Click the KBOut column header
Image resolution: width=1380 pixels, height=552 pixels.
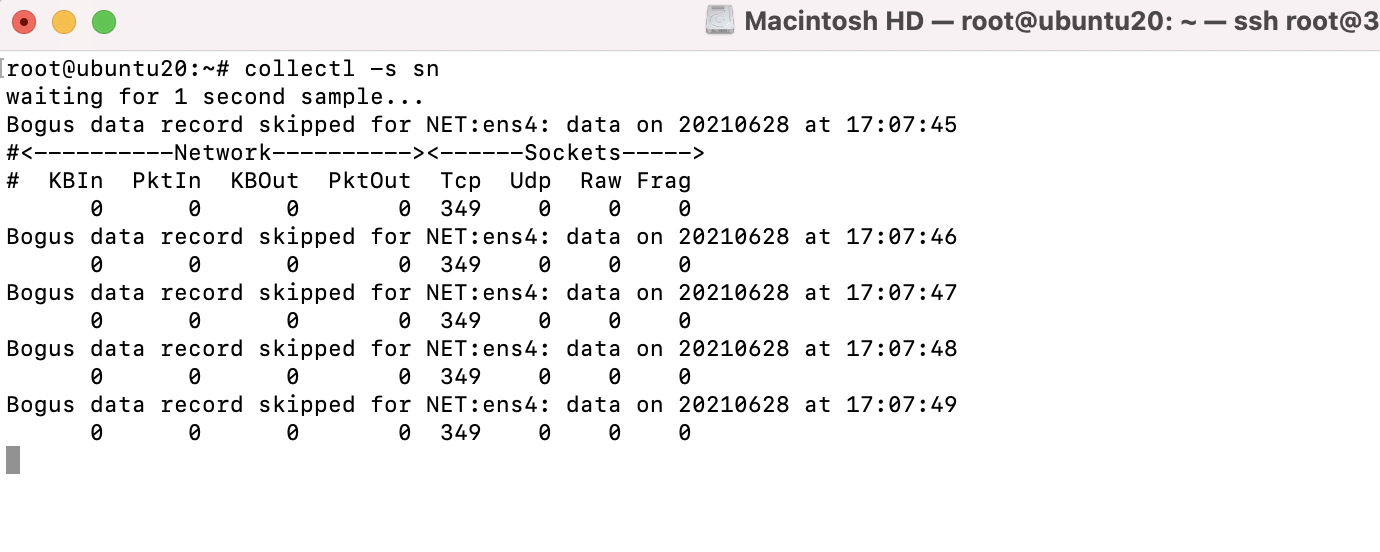point(265,181)
